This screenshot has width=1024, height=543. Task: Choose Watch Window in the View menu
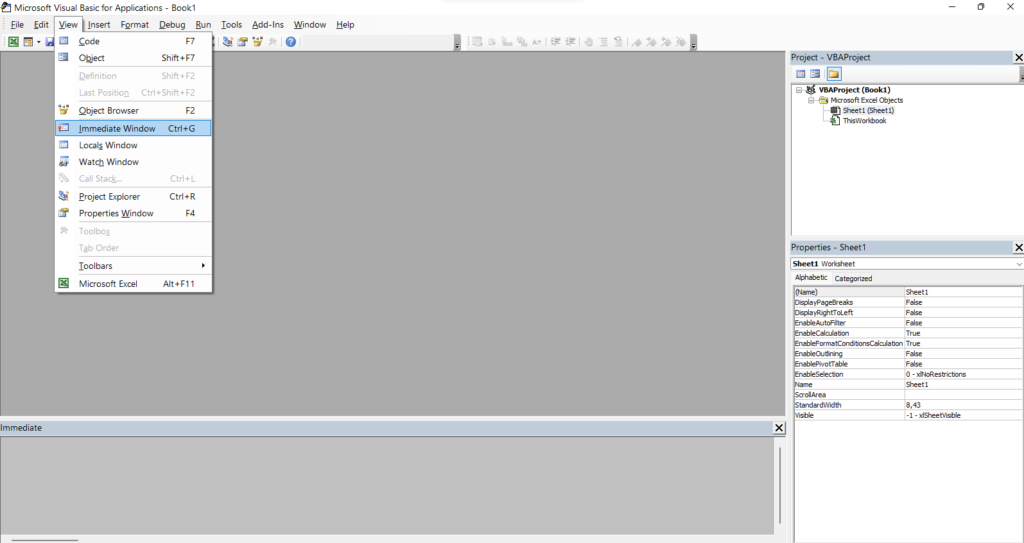[x=133, y=162]
